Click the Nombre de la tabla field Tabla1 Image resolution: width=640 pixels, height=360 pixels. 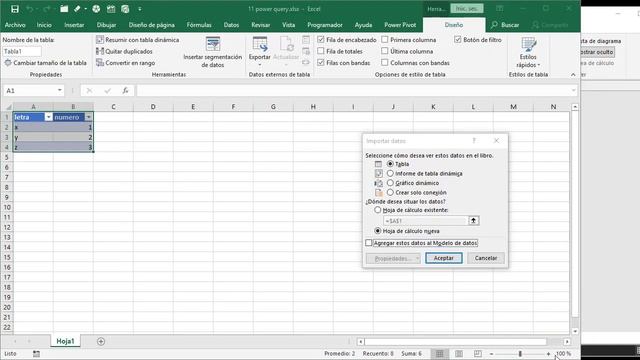coord(22,51)
